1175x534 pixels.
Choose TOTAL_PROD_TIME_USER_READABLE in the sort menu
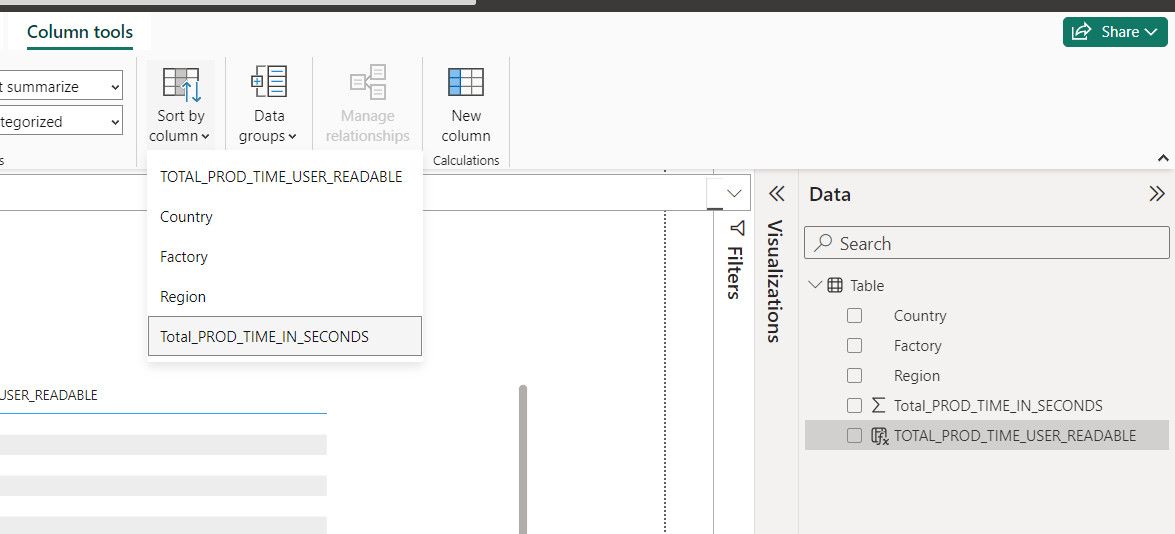[285, 177]
